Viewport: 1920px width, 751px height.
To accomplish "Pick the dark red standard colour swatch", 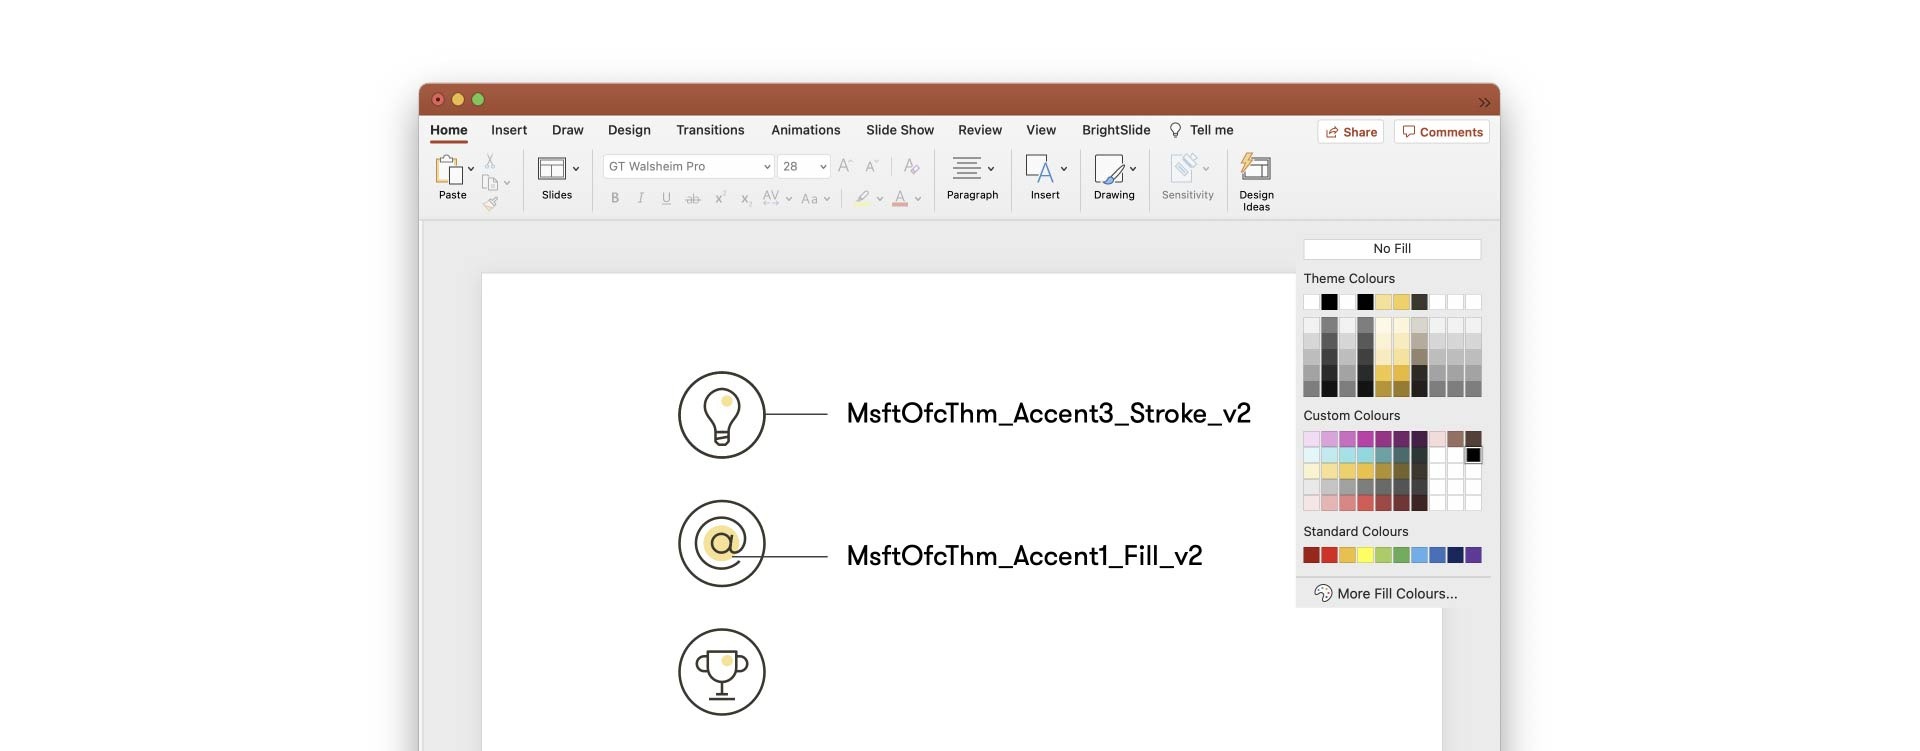I will (x=1311, y=555).
